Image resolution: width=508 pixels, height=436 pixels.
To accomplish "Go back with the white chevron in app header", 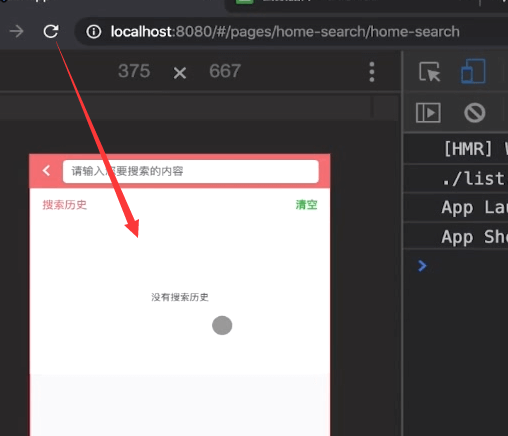I will coord(46,171).
